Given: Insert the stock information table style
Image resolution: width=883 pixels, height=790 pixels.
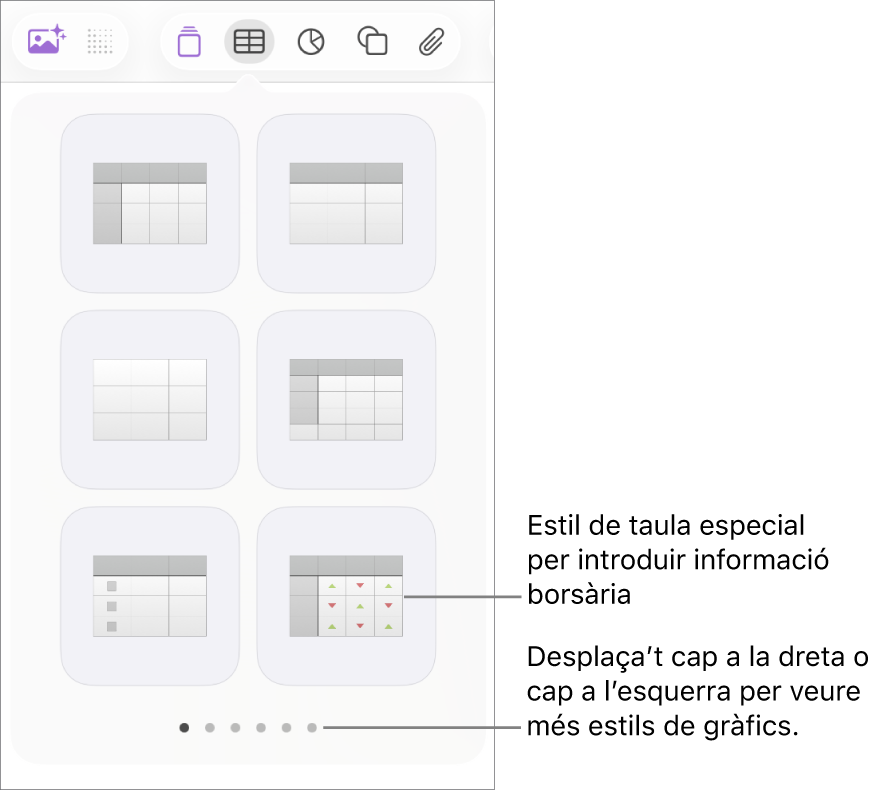Looking at the screenshot, I should pyautogui.click(x=345, y=596).
